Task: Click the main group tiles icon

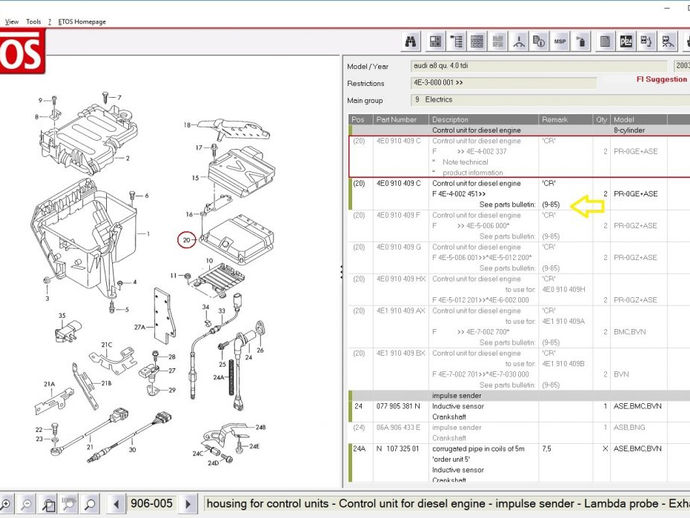Action: coord(435,42)
